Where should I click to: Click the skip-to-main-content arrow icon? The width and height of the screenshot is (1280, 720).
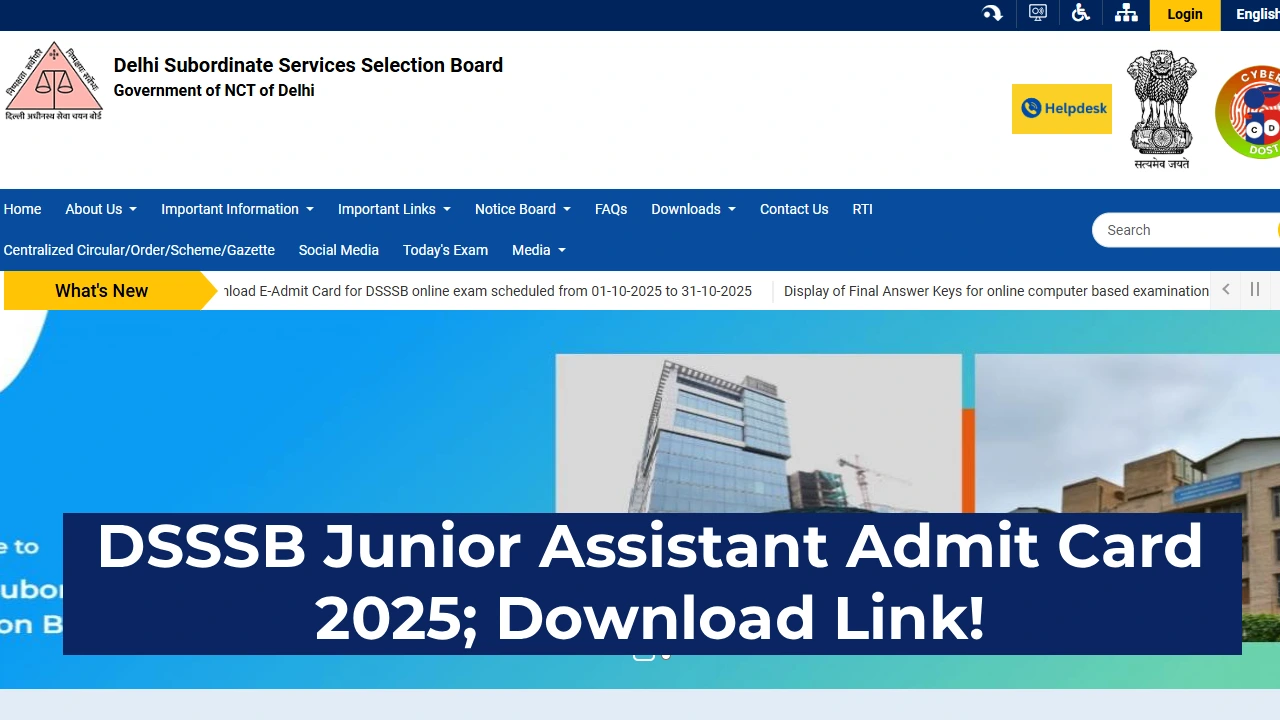pyautogui.click(x=991, y=13)
